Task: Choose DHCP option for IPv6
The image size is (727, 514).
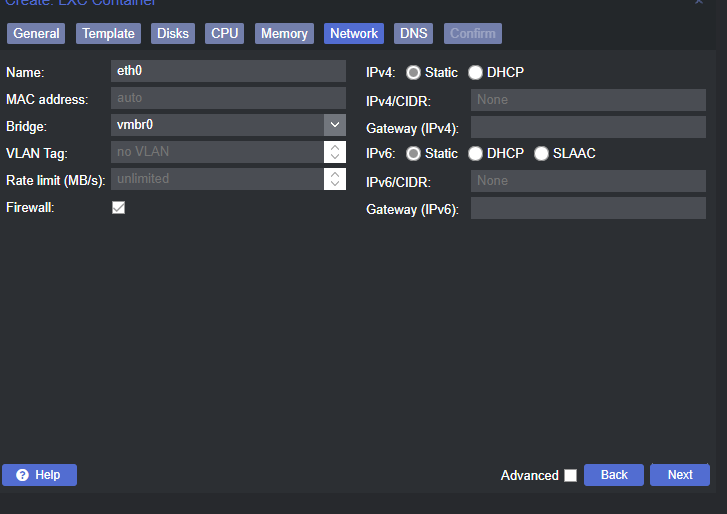Action: (476, 153)
